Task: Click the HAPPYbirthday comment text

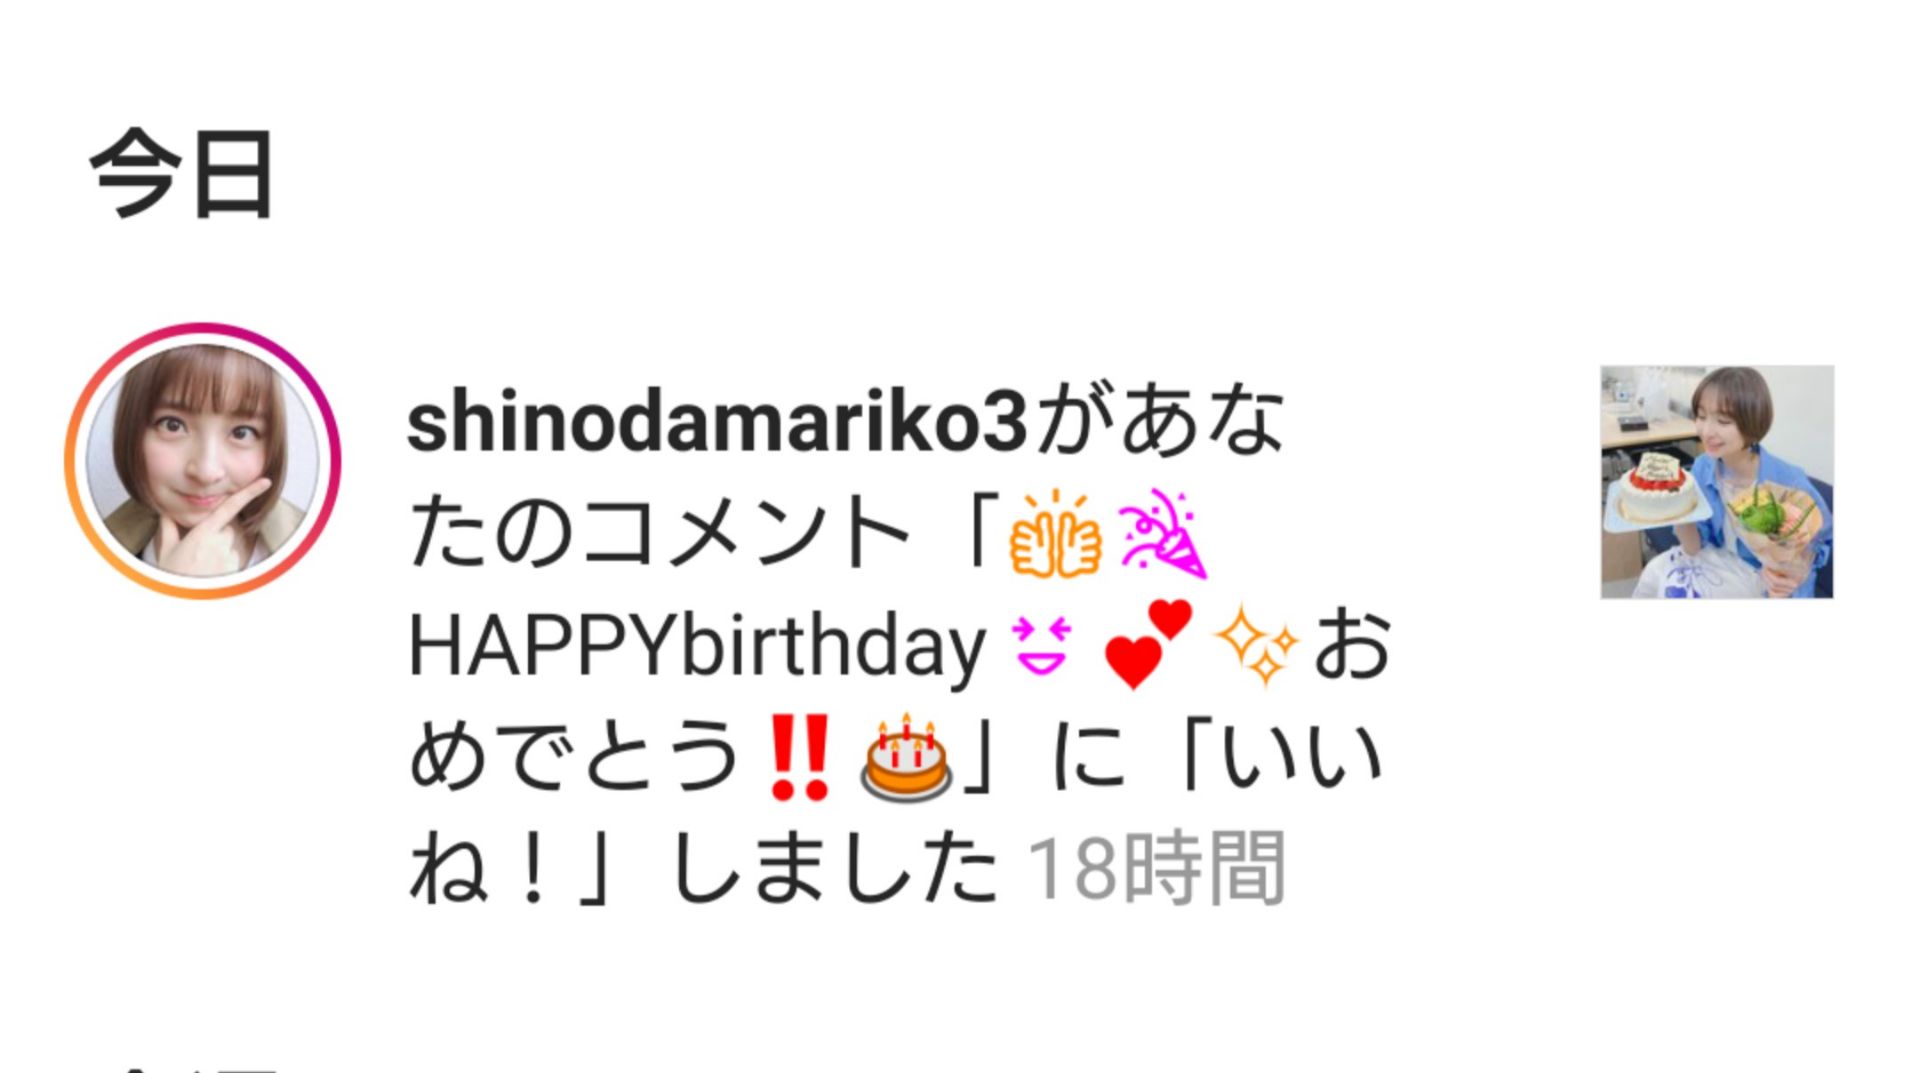Action: 697,647
